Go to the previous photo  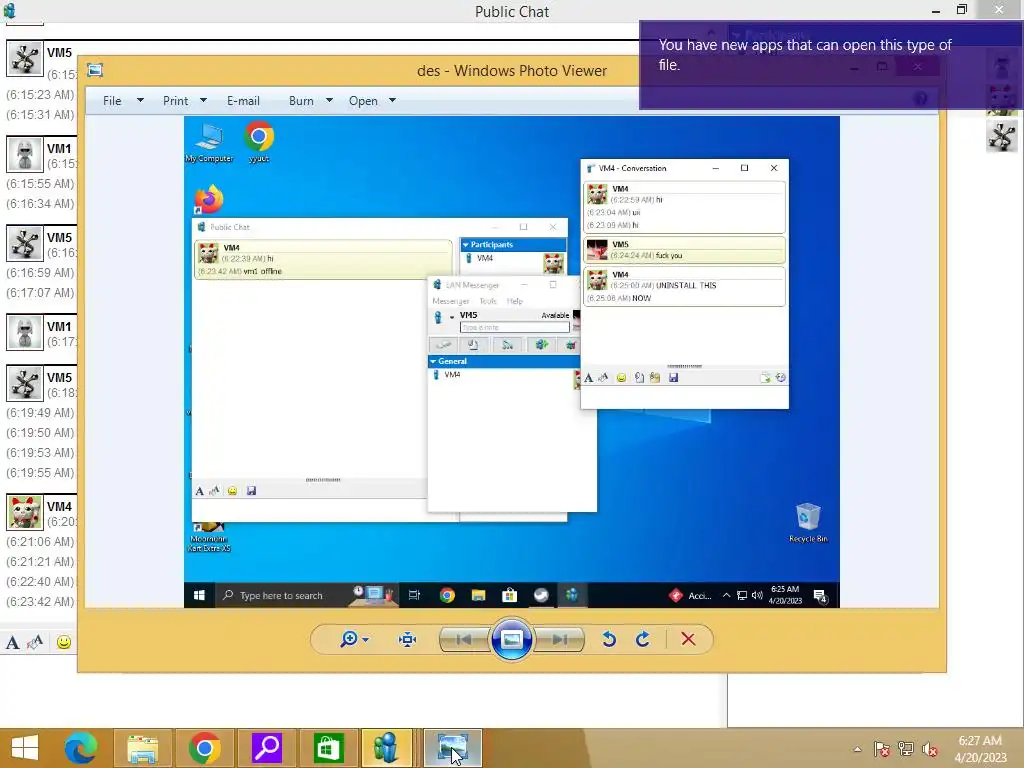(x=464, y=639)
